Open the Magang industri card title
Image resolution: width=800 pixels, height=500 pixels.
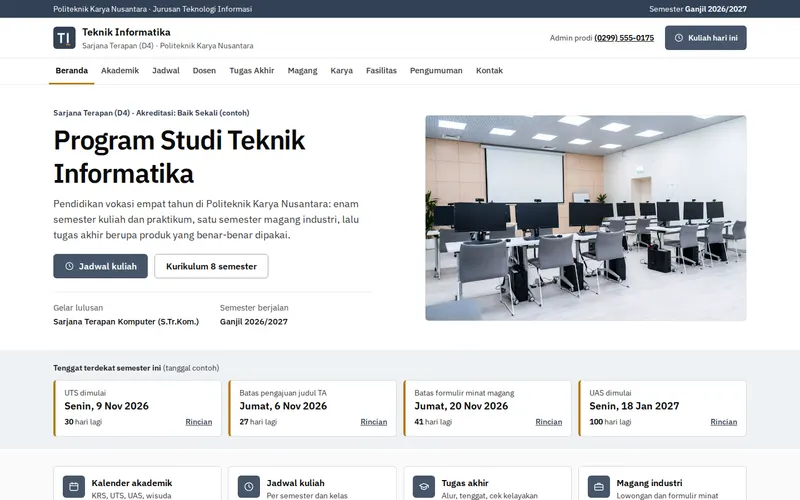pos(649,483)
